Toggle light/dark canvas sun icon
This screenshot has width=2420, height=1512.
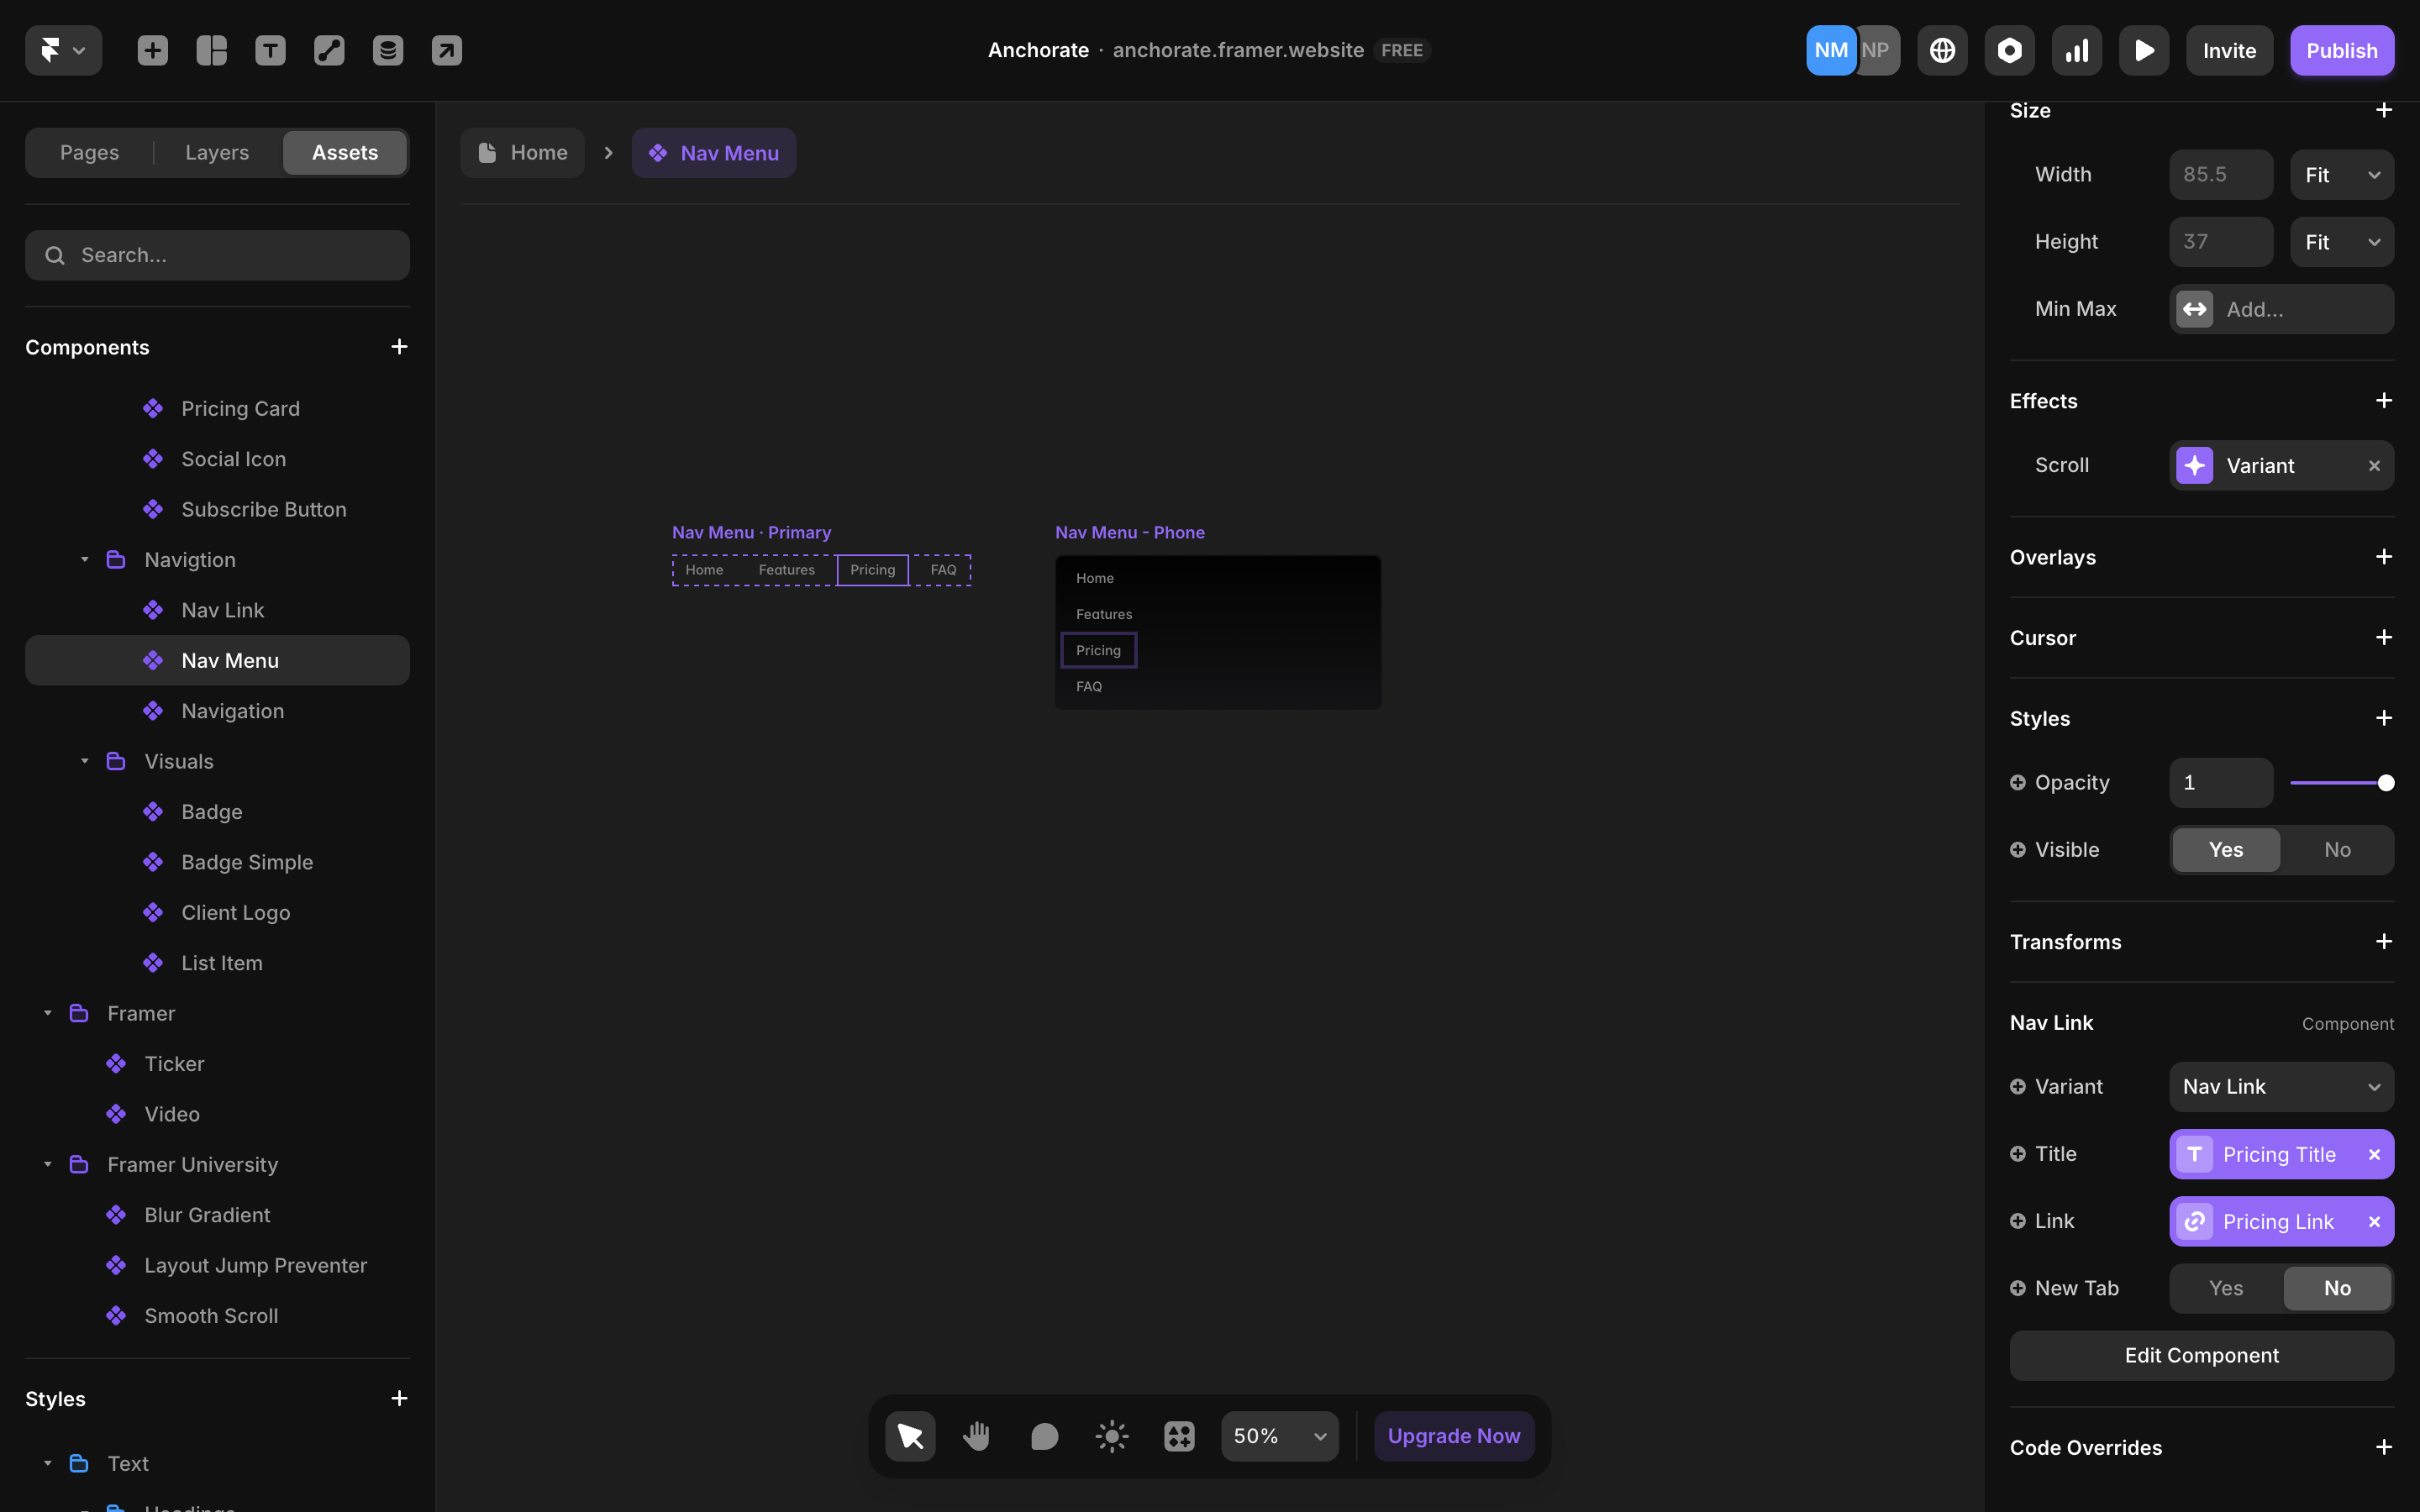click(x=1111, y=1436)
